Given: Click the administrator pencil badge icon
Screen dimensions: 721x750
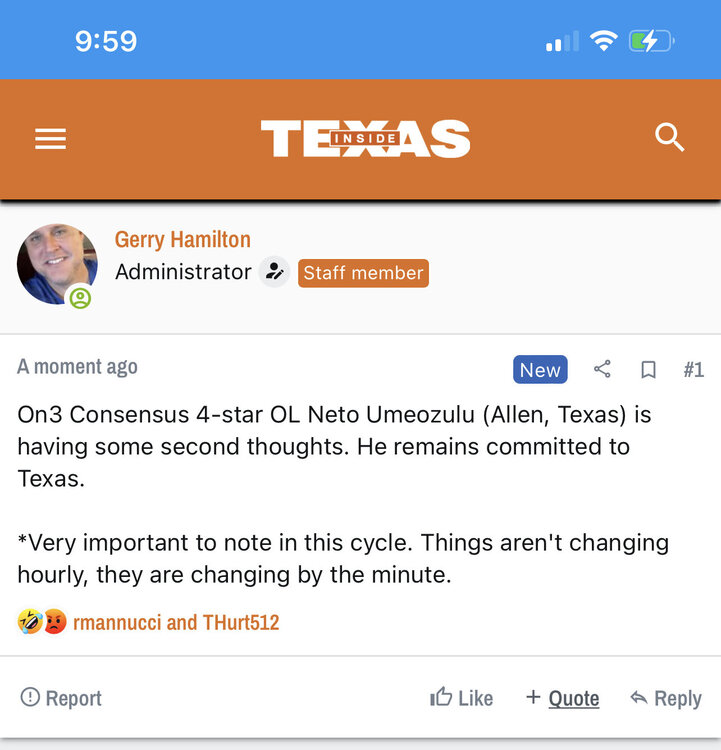Looking at the screenshot, I should tap(274, 272).
